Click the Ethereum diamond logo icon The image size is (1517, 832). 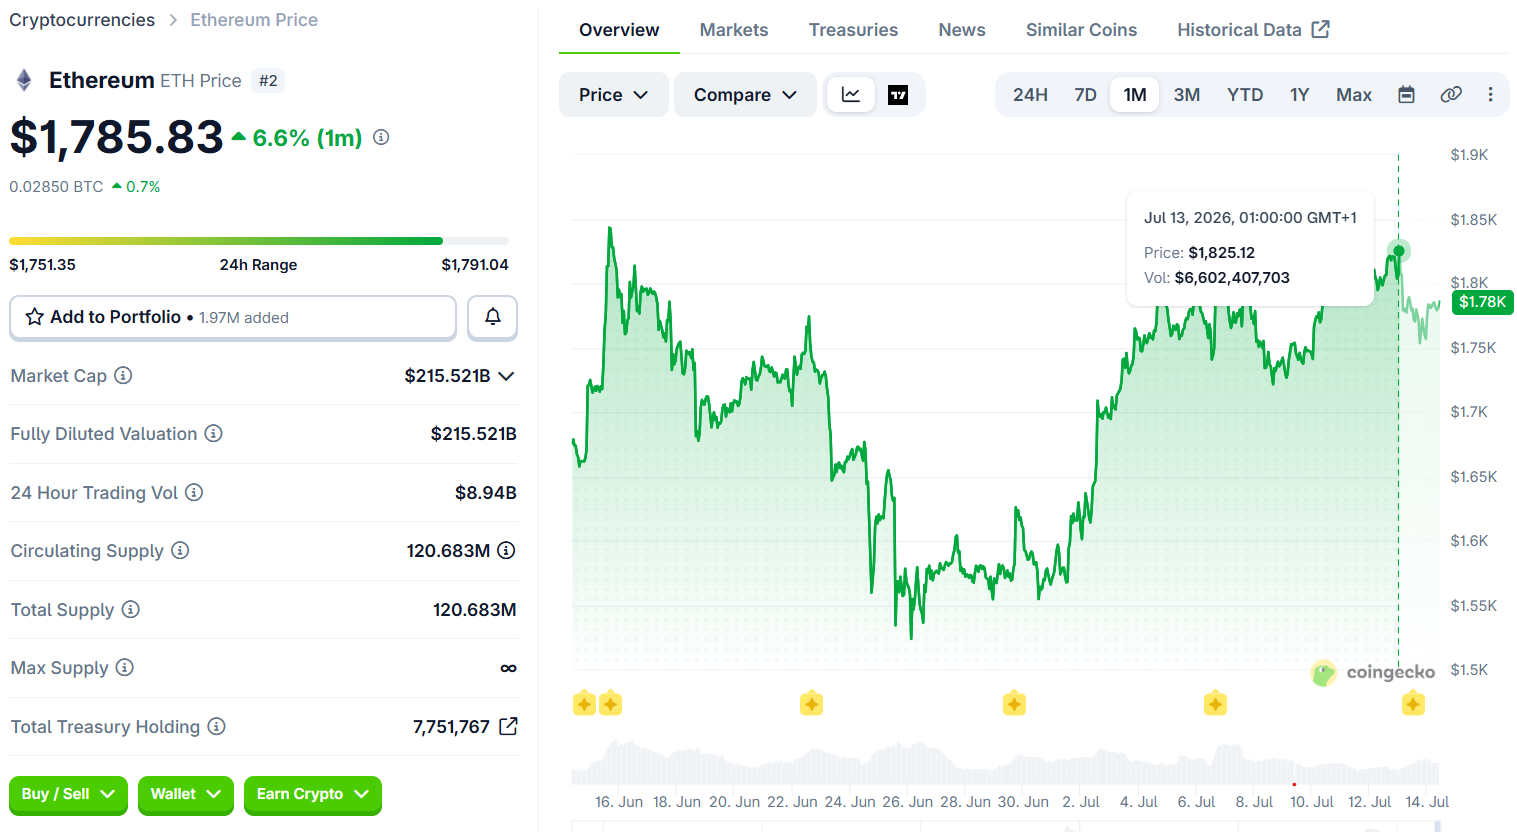pyautogui.click(x=24, y=80)
